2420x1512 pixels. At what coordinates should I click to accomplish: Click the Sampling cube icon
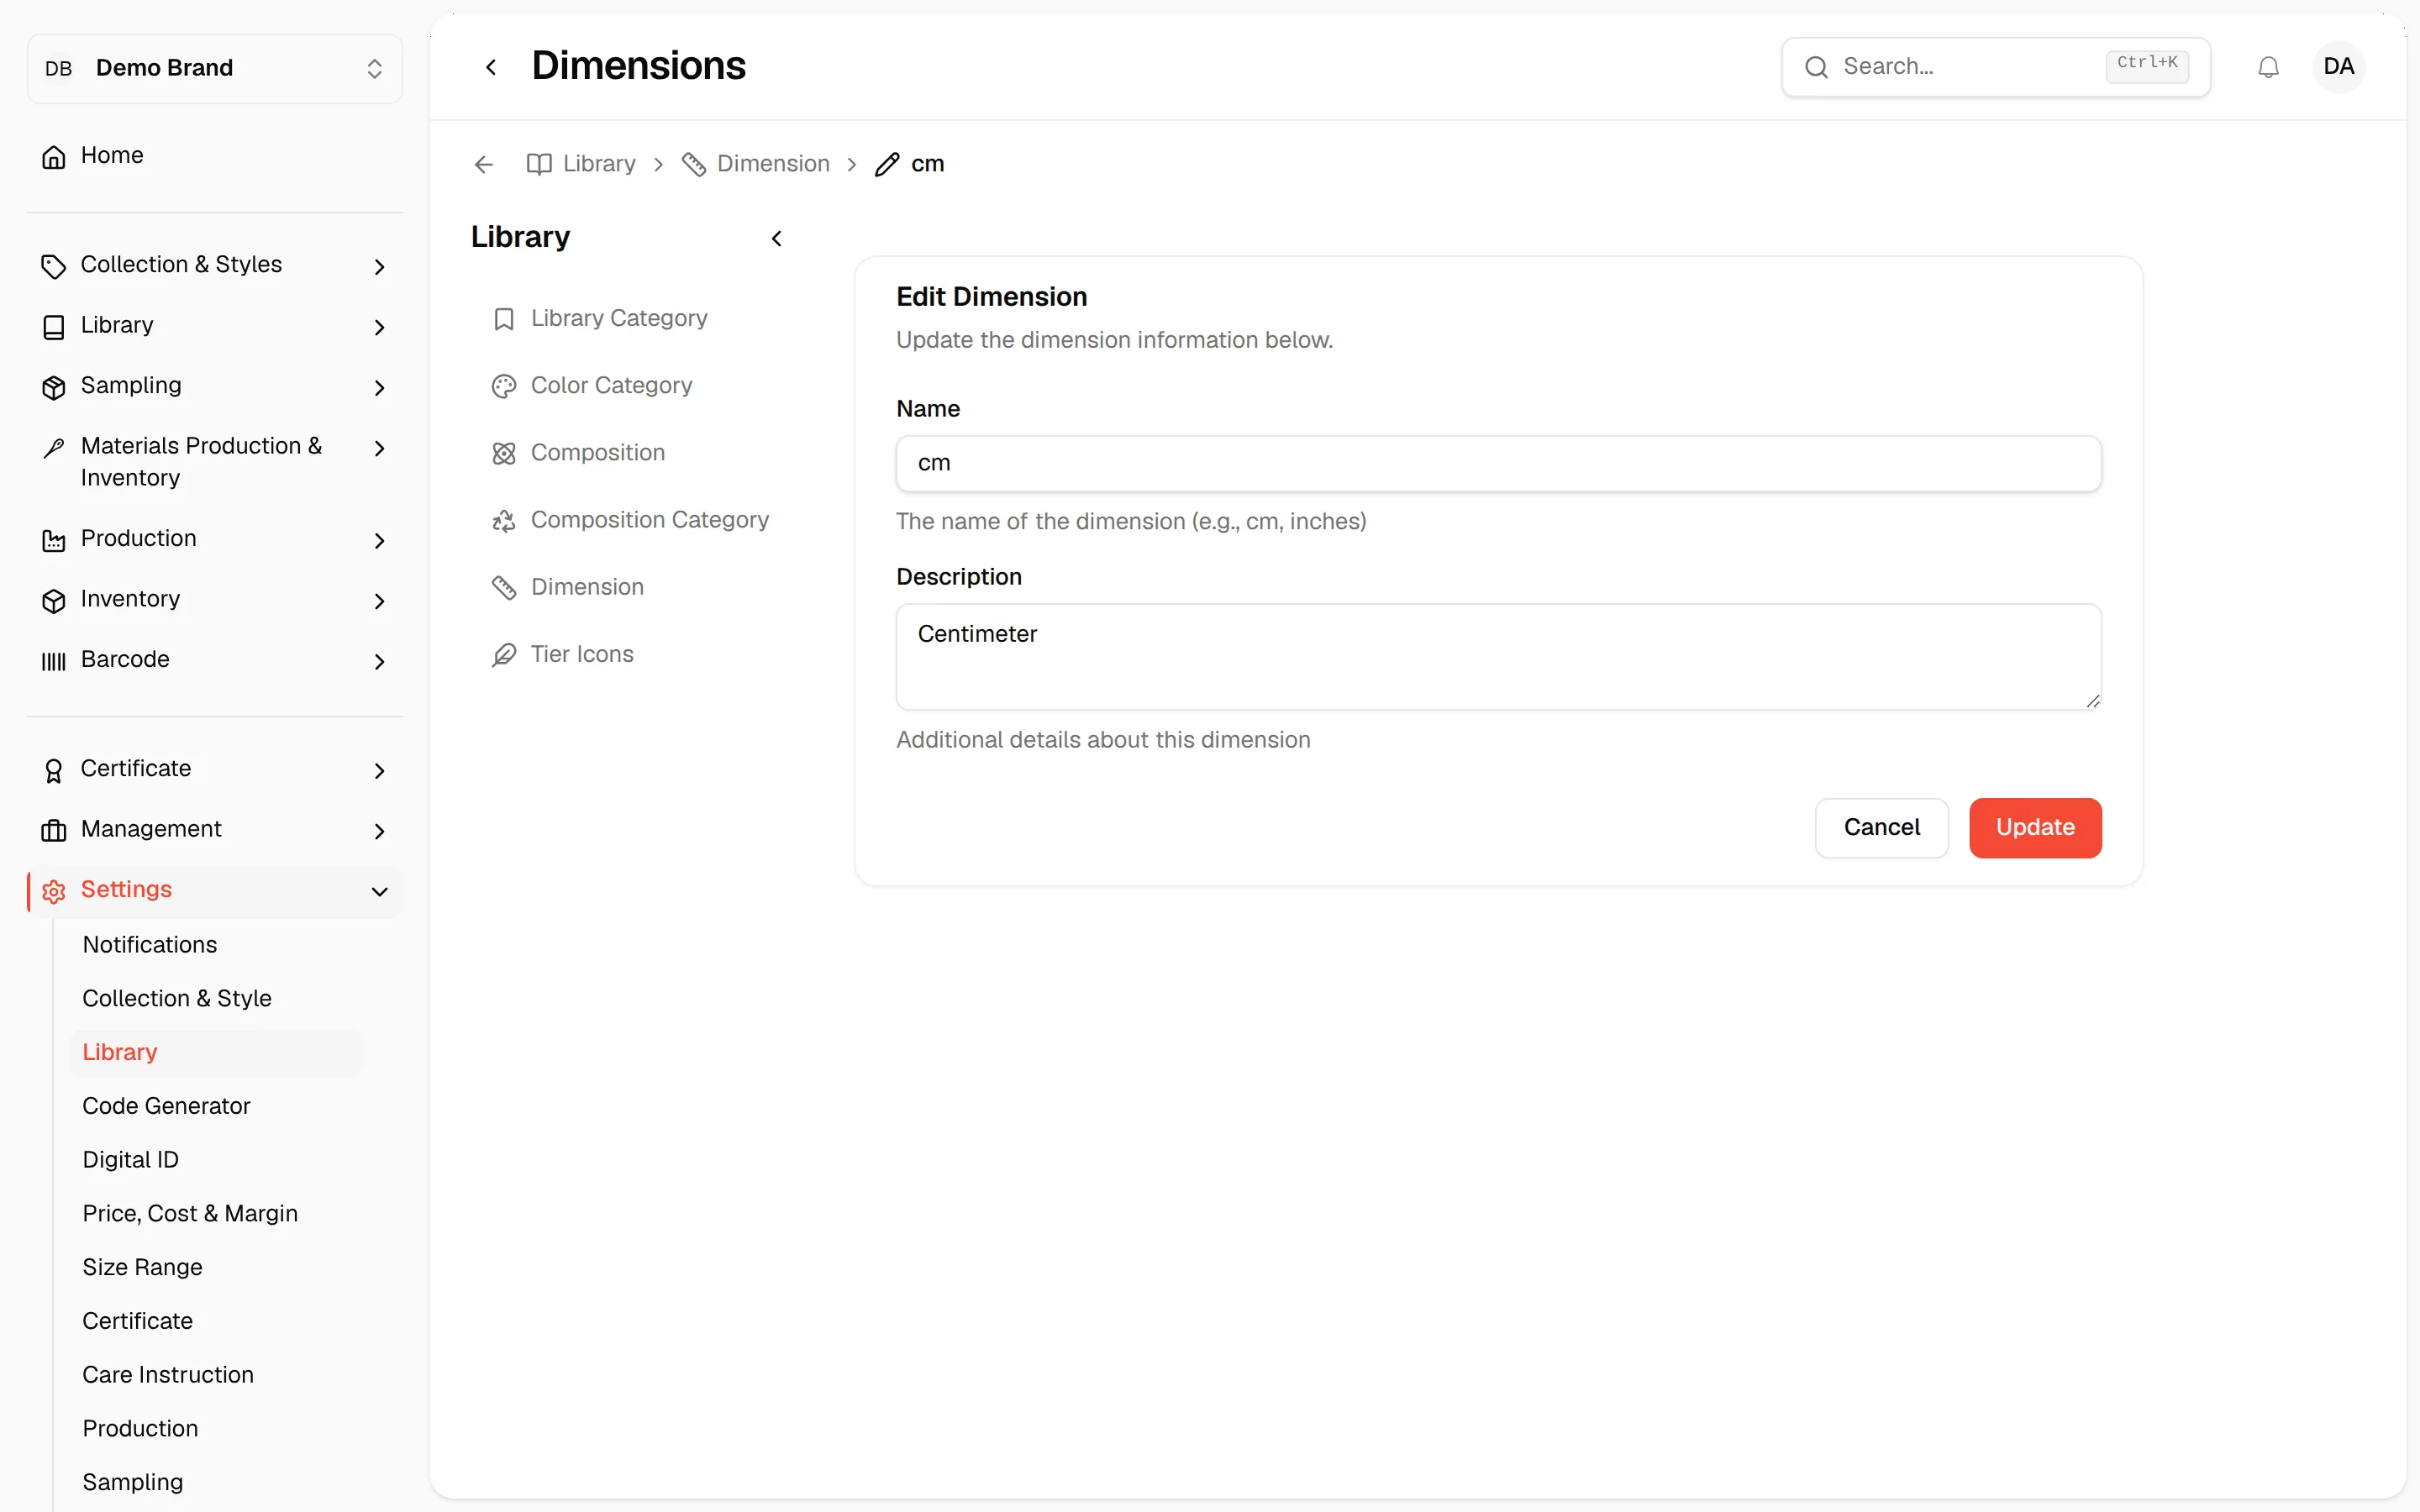tap(54, 387)
